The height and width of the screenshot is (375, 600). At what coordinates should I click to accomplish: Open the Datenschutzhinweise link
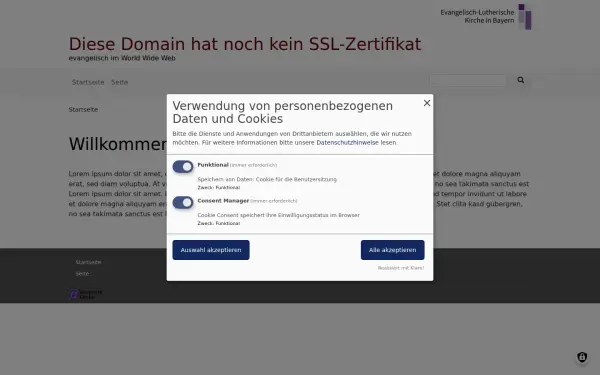[x=347, y=142]
